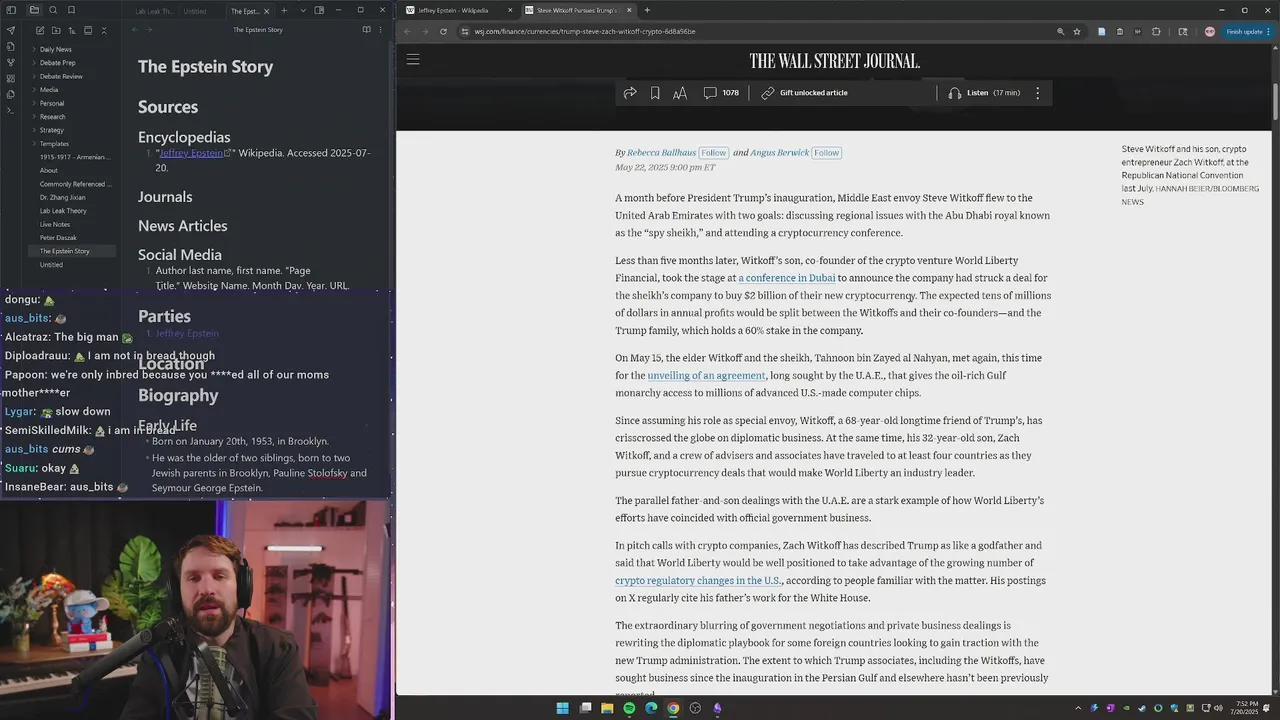1280x720 pixels.
Task: Click the paper-plane ribbon icon in Obsidian
Action: point(10,30)
